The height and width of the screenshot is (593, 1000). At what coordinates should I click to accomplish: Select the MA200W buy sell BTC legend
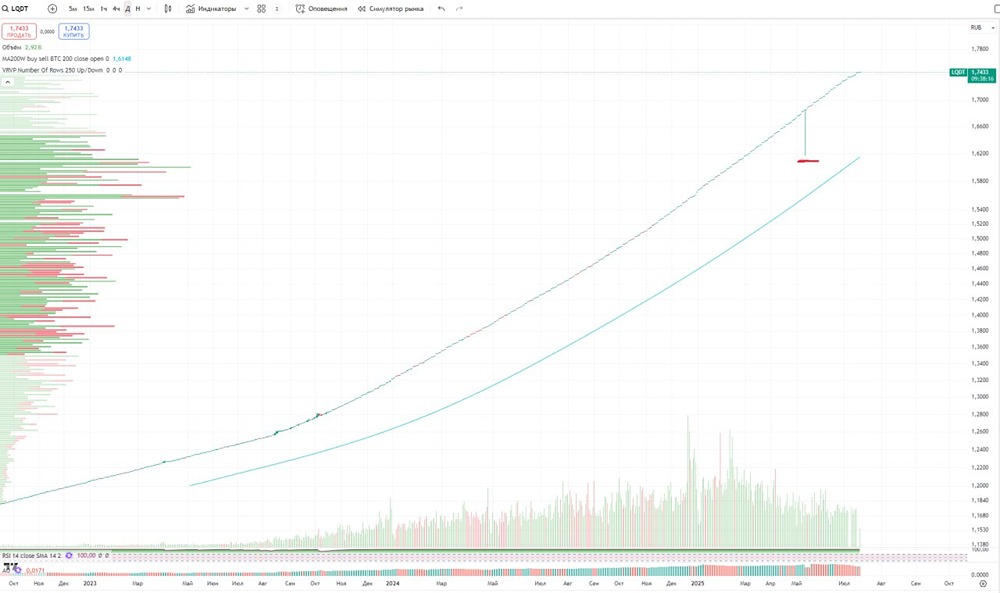[x=55, y=59]
